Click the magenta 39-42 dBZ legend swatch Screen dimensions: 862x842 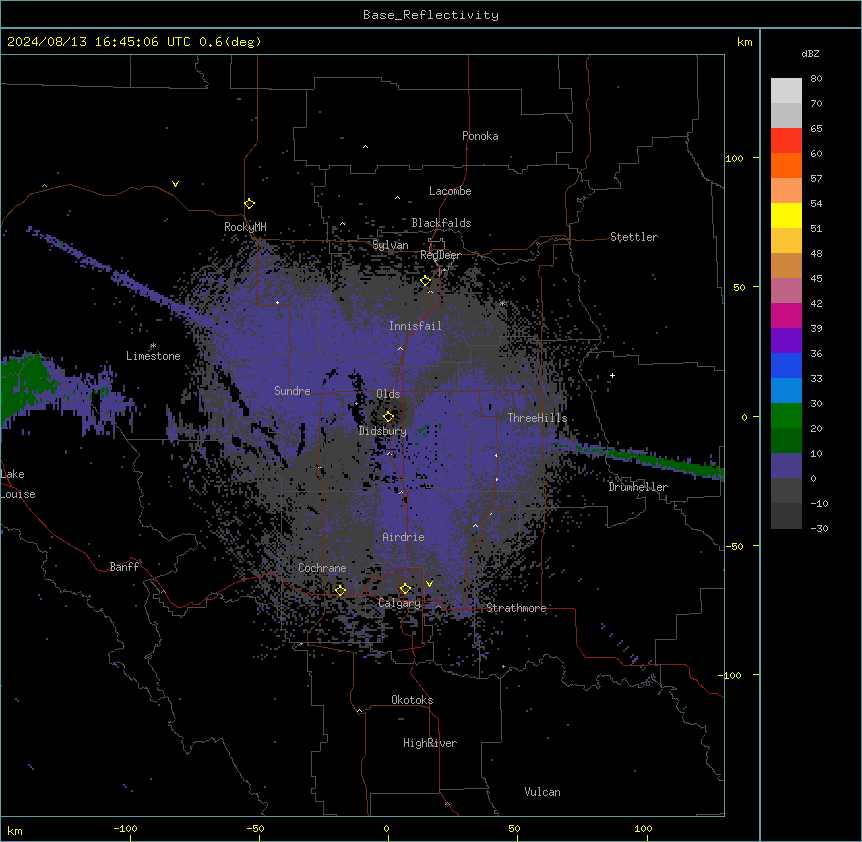[786, 315]
